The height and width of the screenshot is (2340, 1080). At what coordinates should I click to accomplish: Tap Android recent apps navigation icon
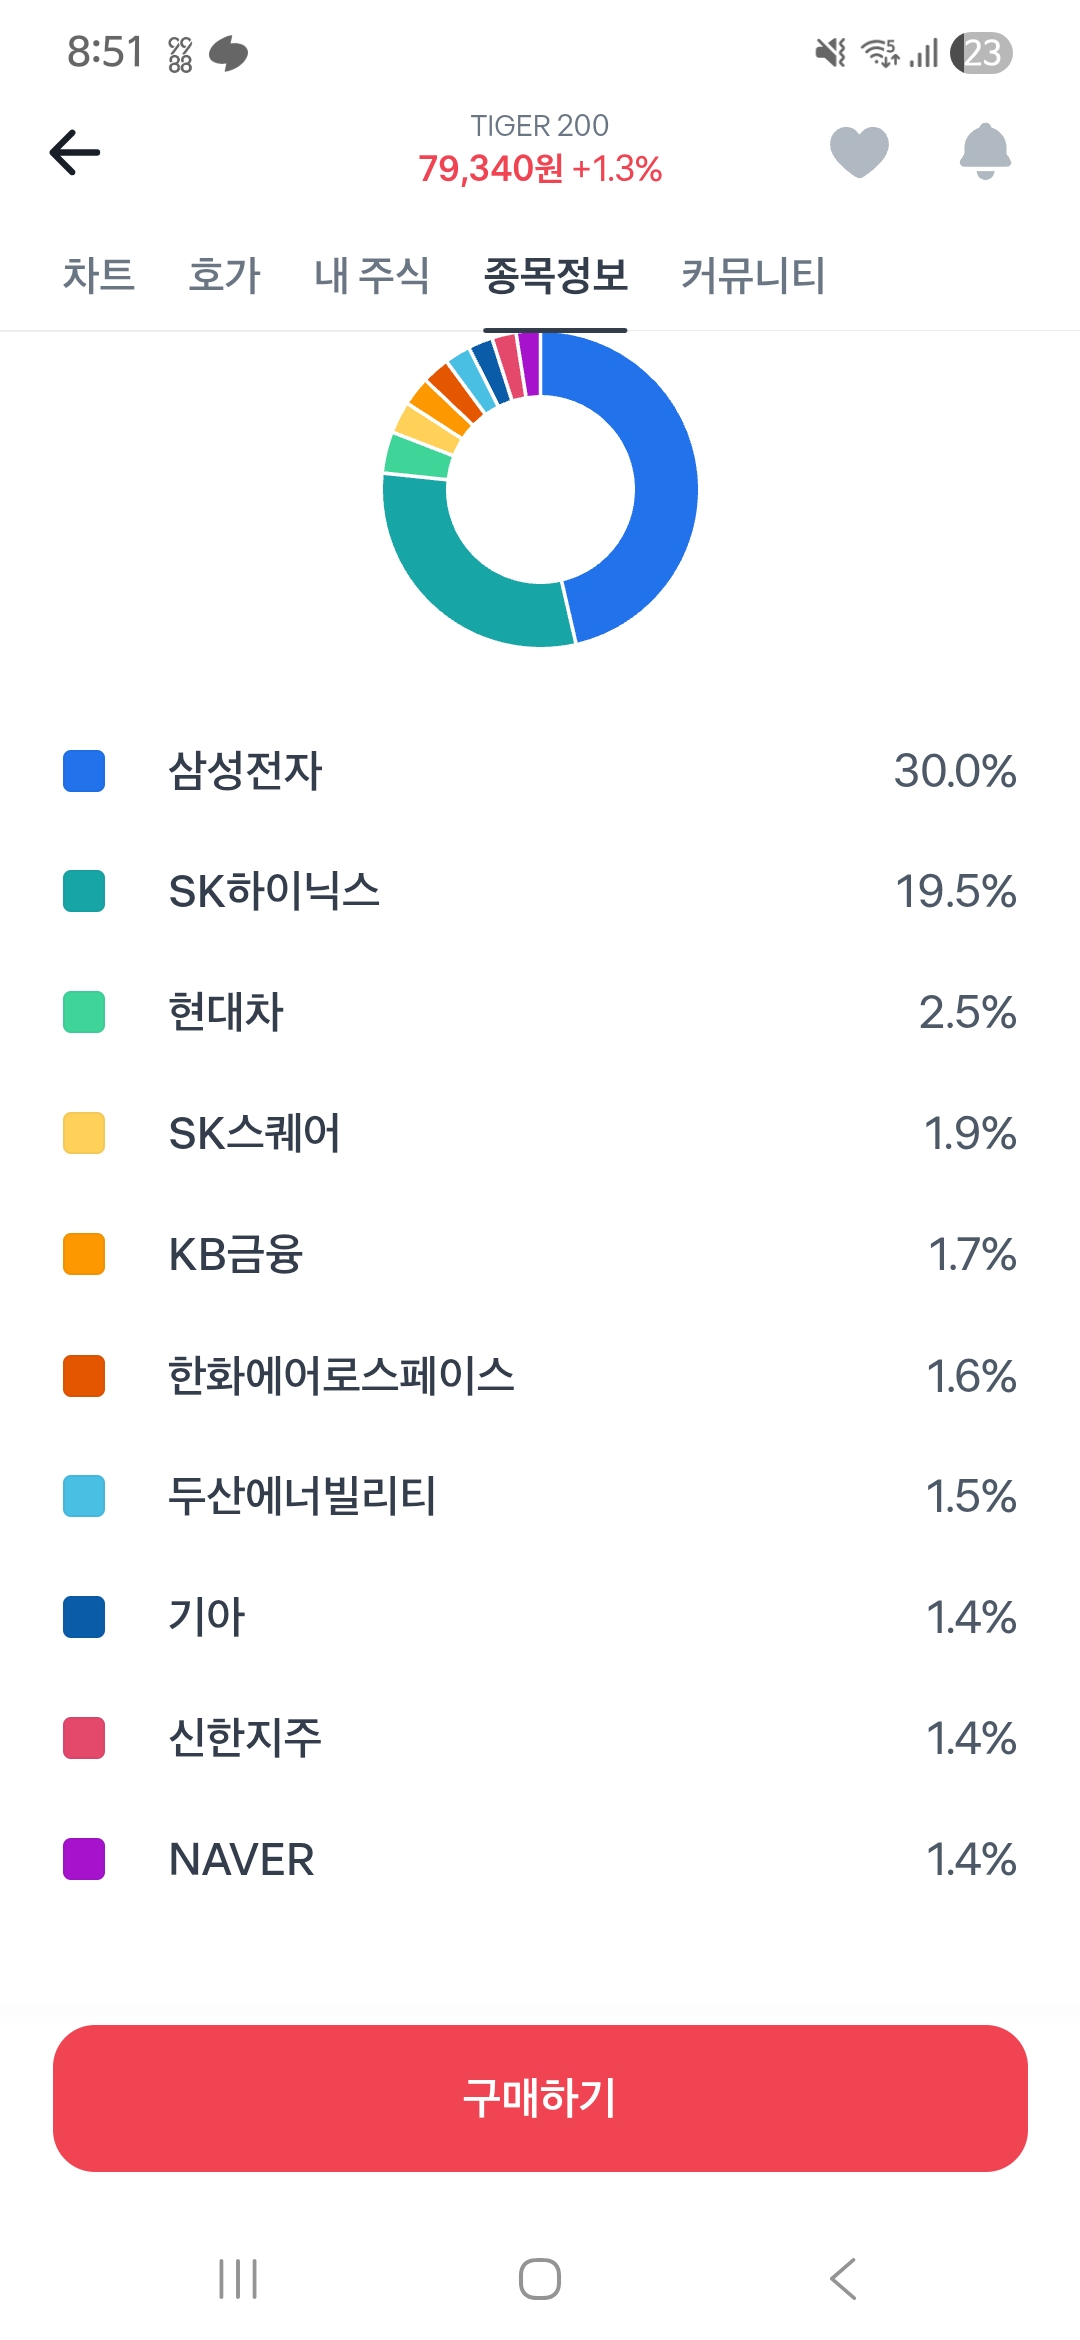click(238, 2279)
